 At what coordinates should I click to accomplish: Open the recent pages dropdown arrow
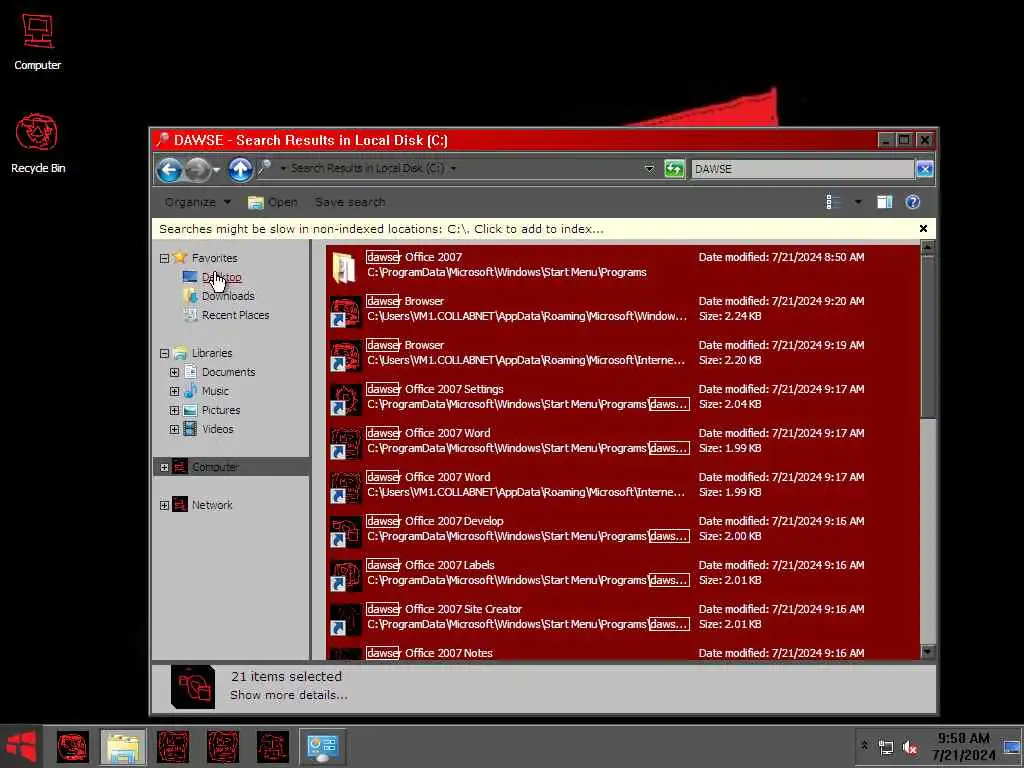(216, 170)
